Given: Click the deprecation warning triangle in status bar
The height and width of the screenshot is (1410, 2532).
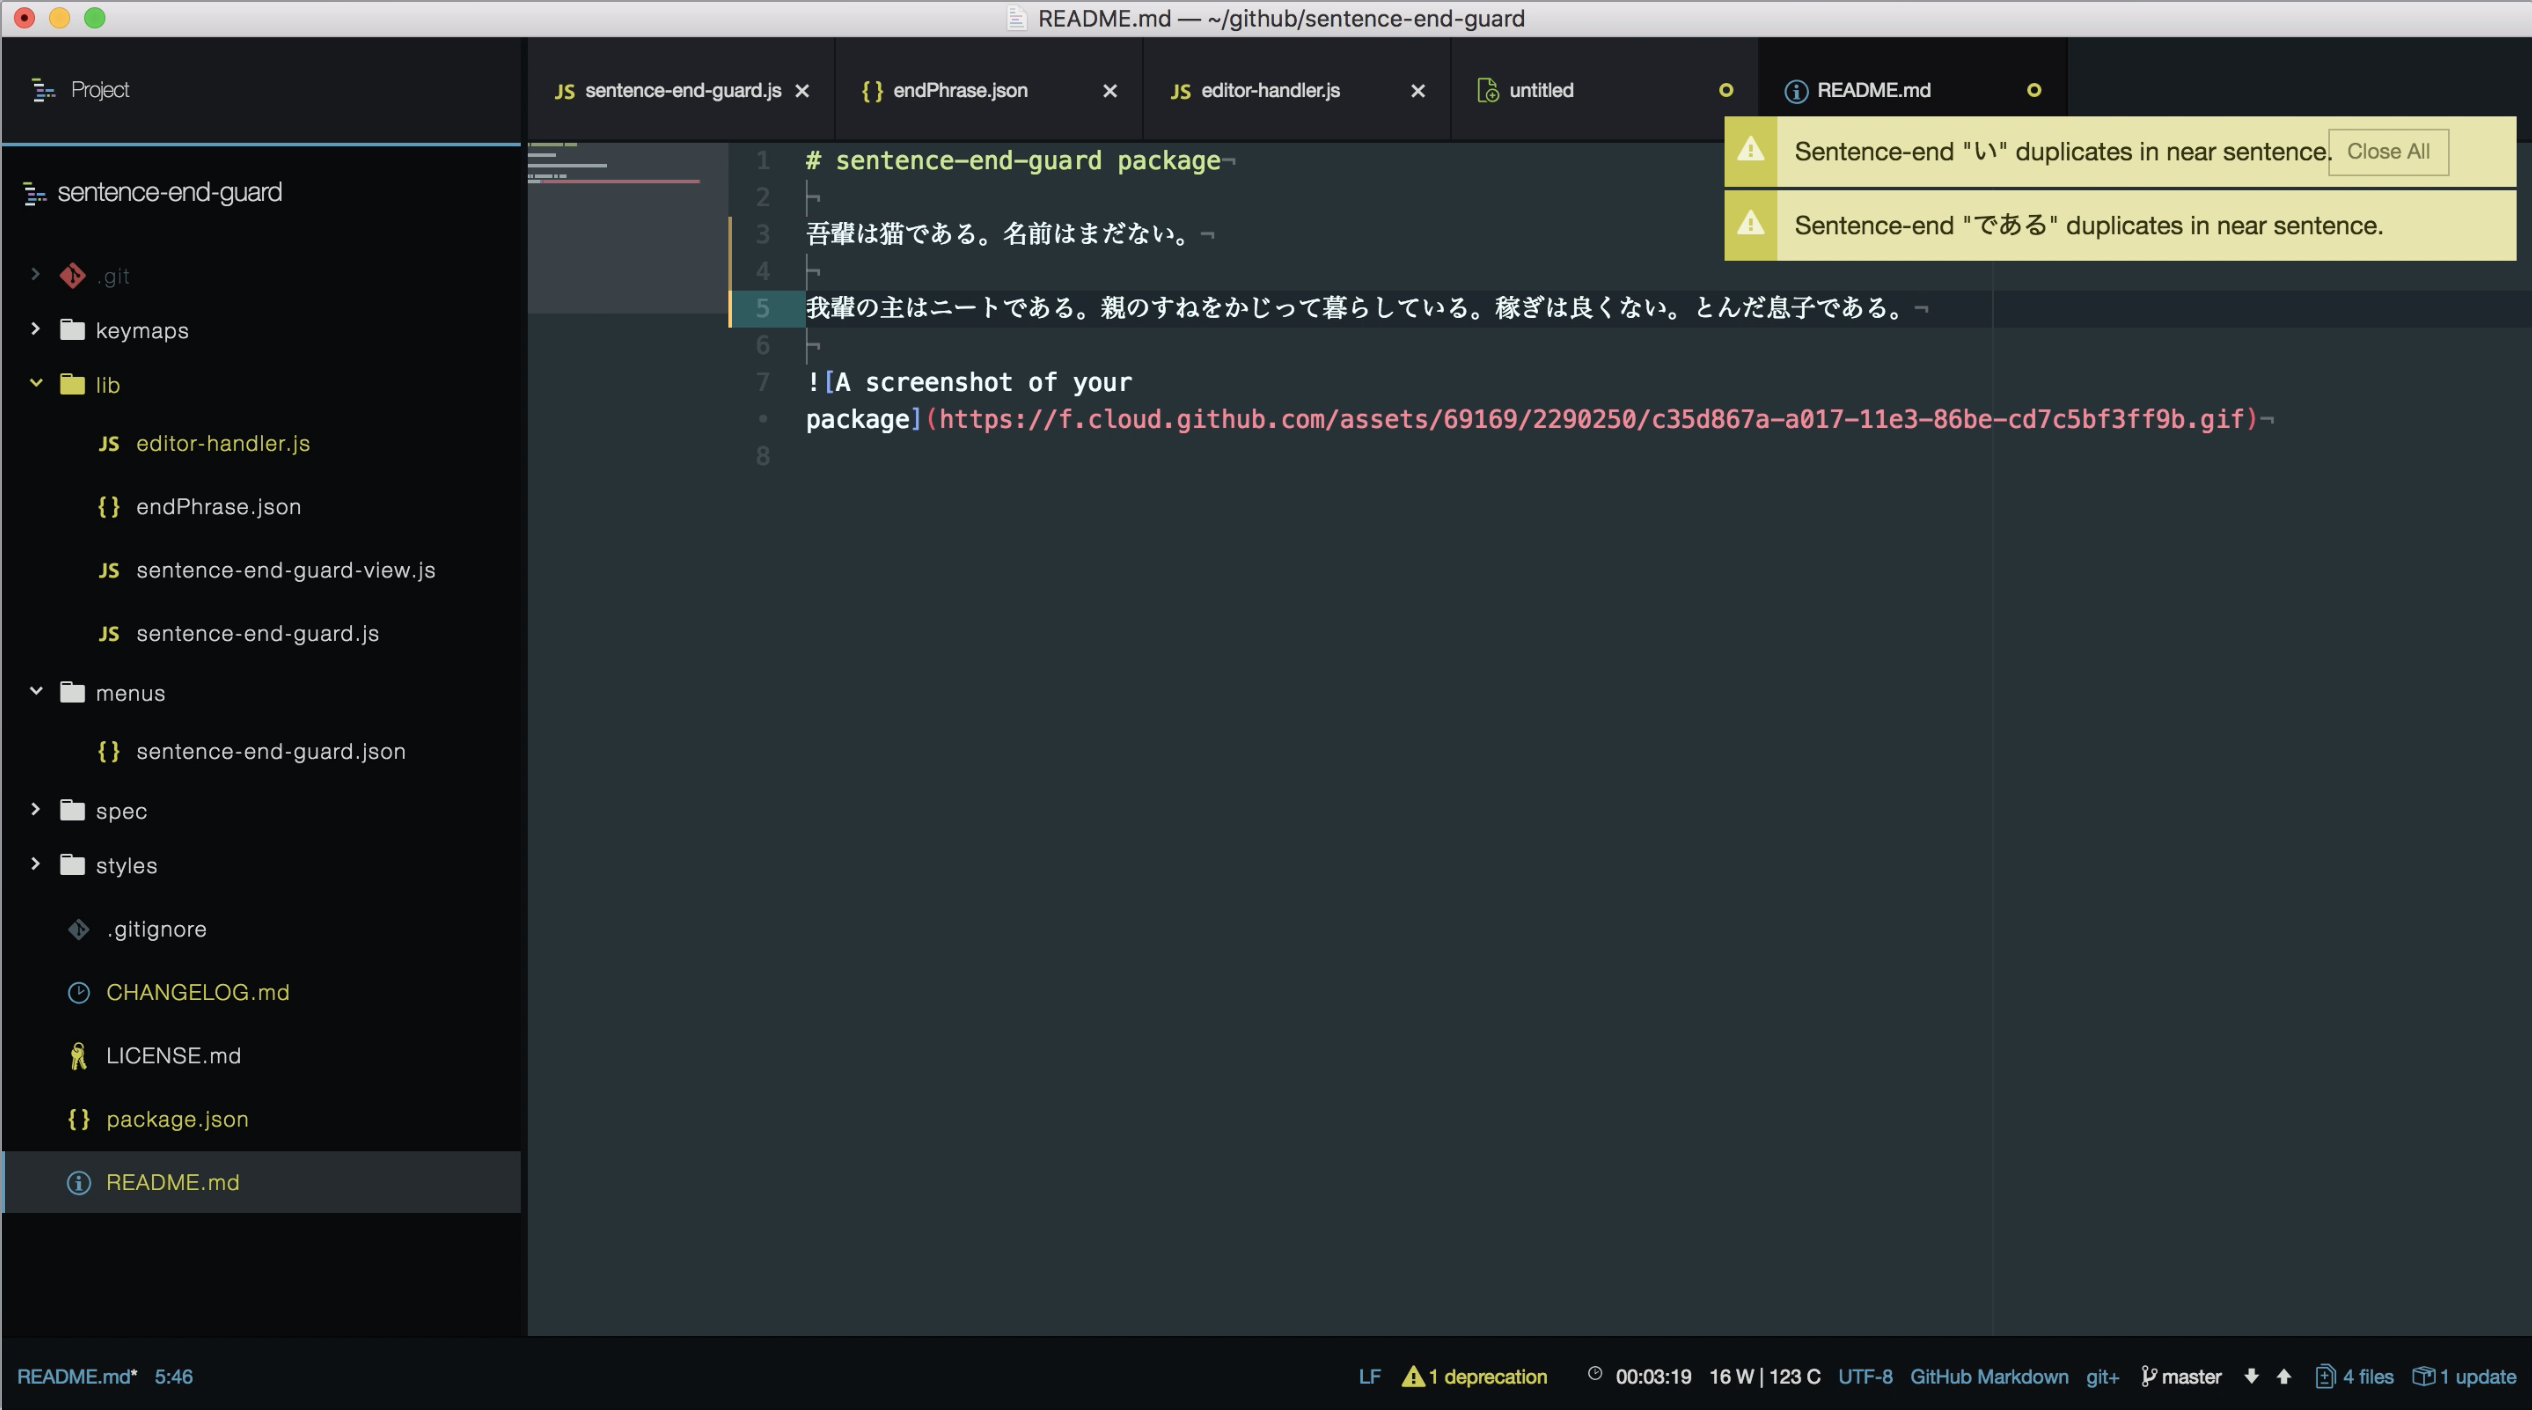Looking at the screenshot, I should point(1412,1377).
